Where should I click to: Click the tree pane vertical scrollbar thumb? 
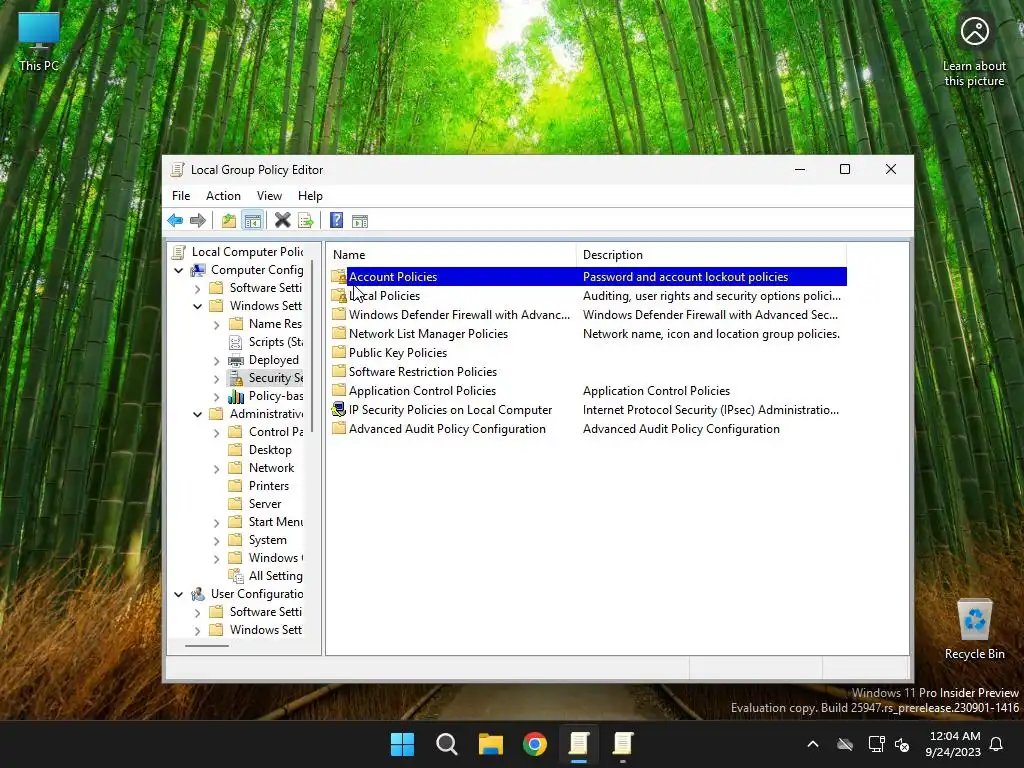[x=312, y=346]
